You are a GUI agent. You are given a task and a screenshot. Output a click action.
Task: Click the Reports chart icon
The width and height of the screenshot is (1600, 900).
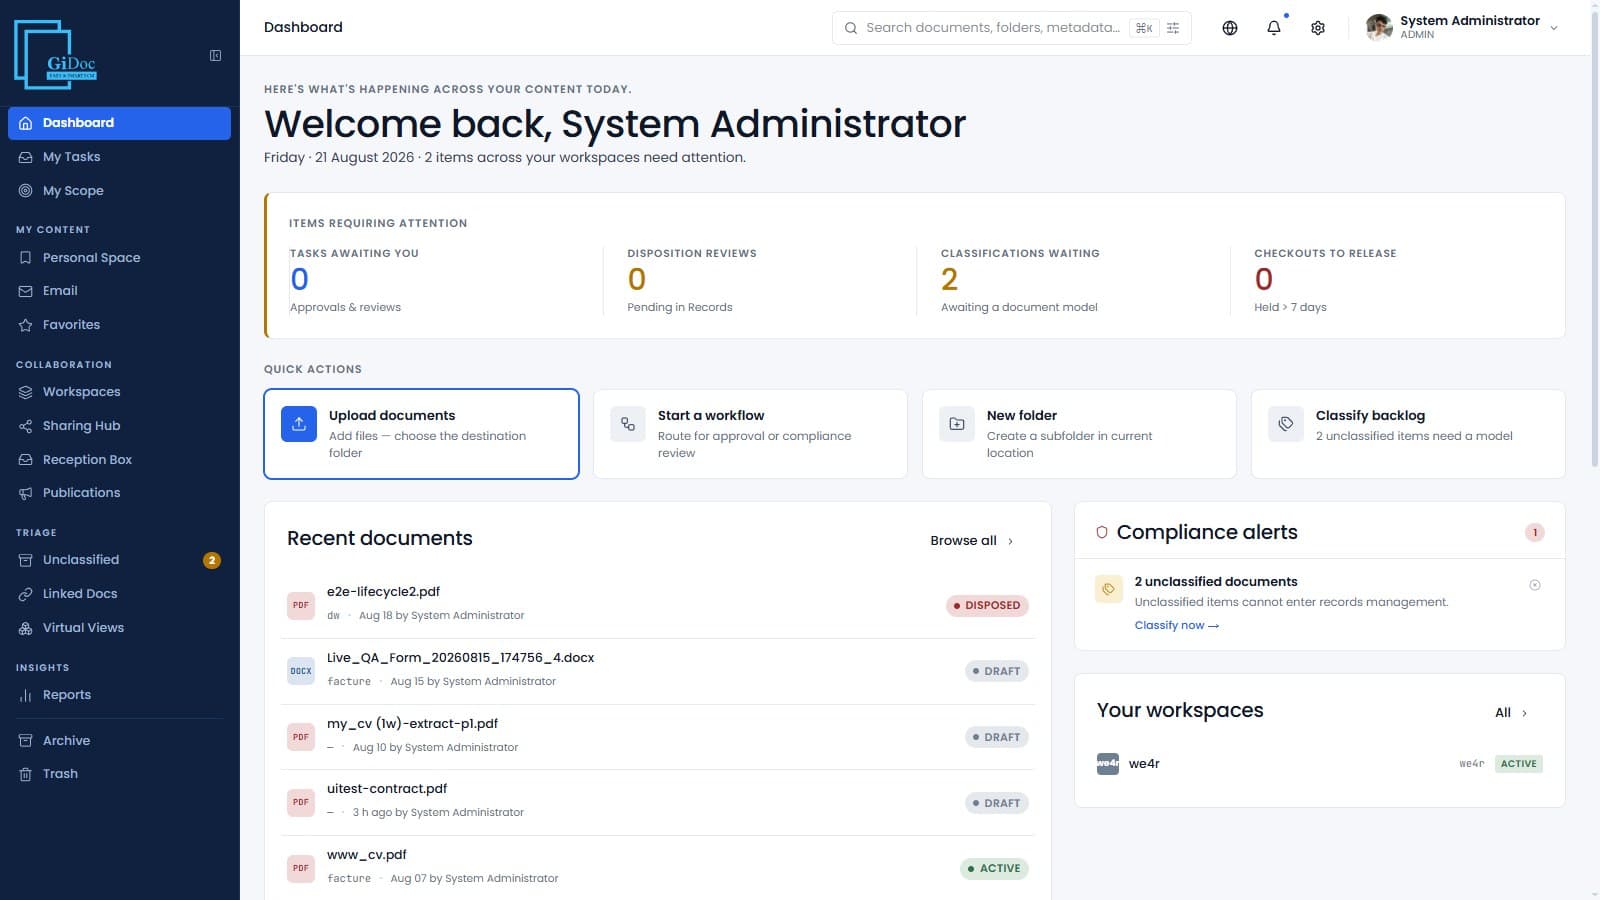click(26, 695)
